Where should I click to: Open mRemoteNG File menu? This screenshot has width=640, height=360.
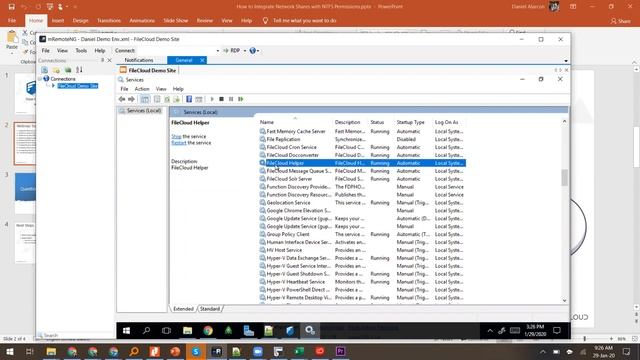[45, 51]
